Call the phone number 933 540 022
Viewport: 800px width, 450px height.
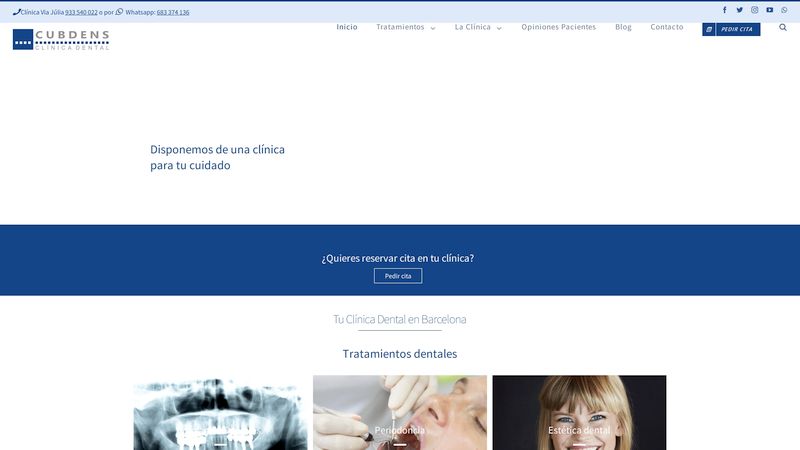tap(81, 12)
